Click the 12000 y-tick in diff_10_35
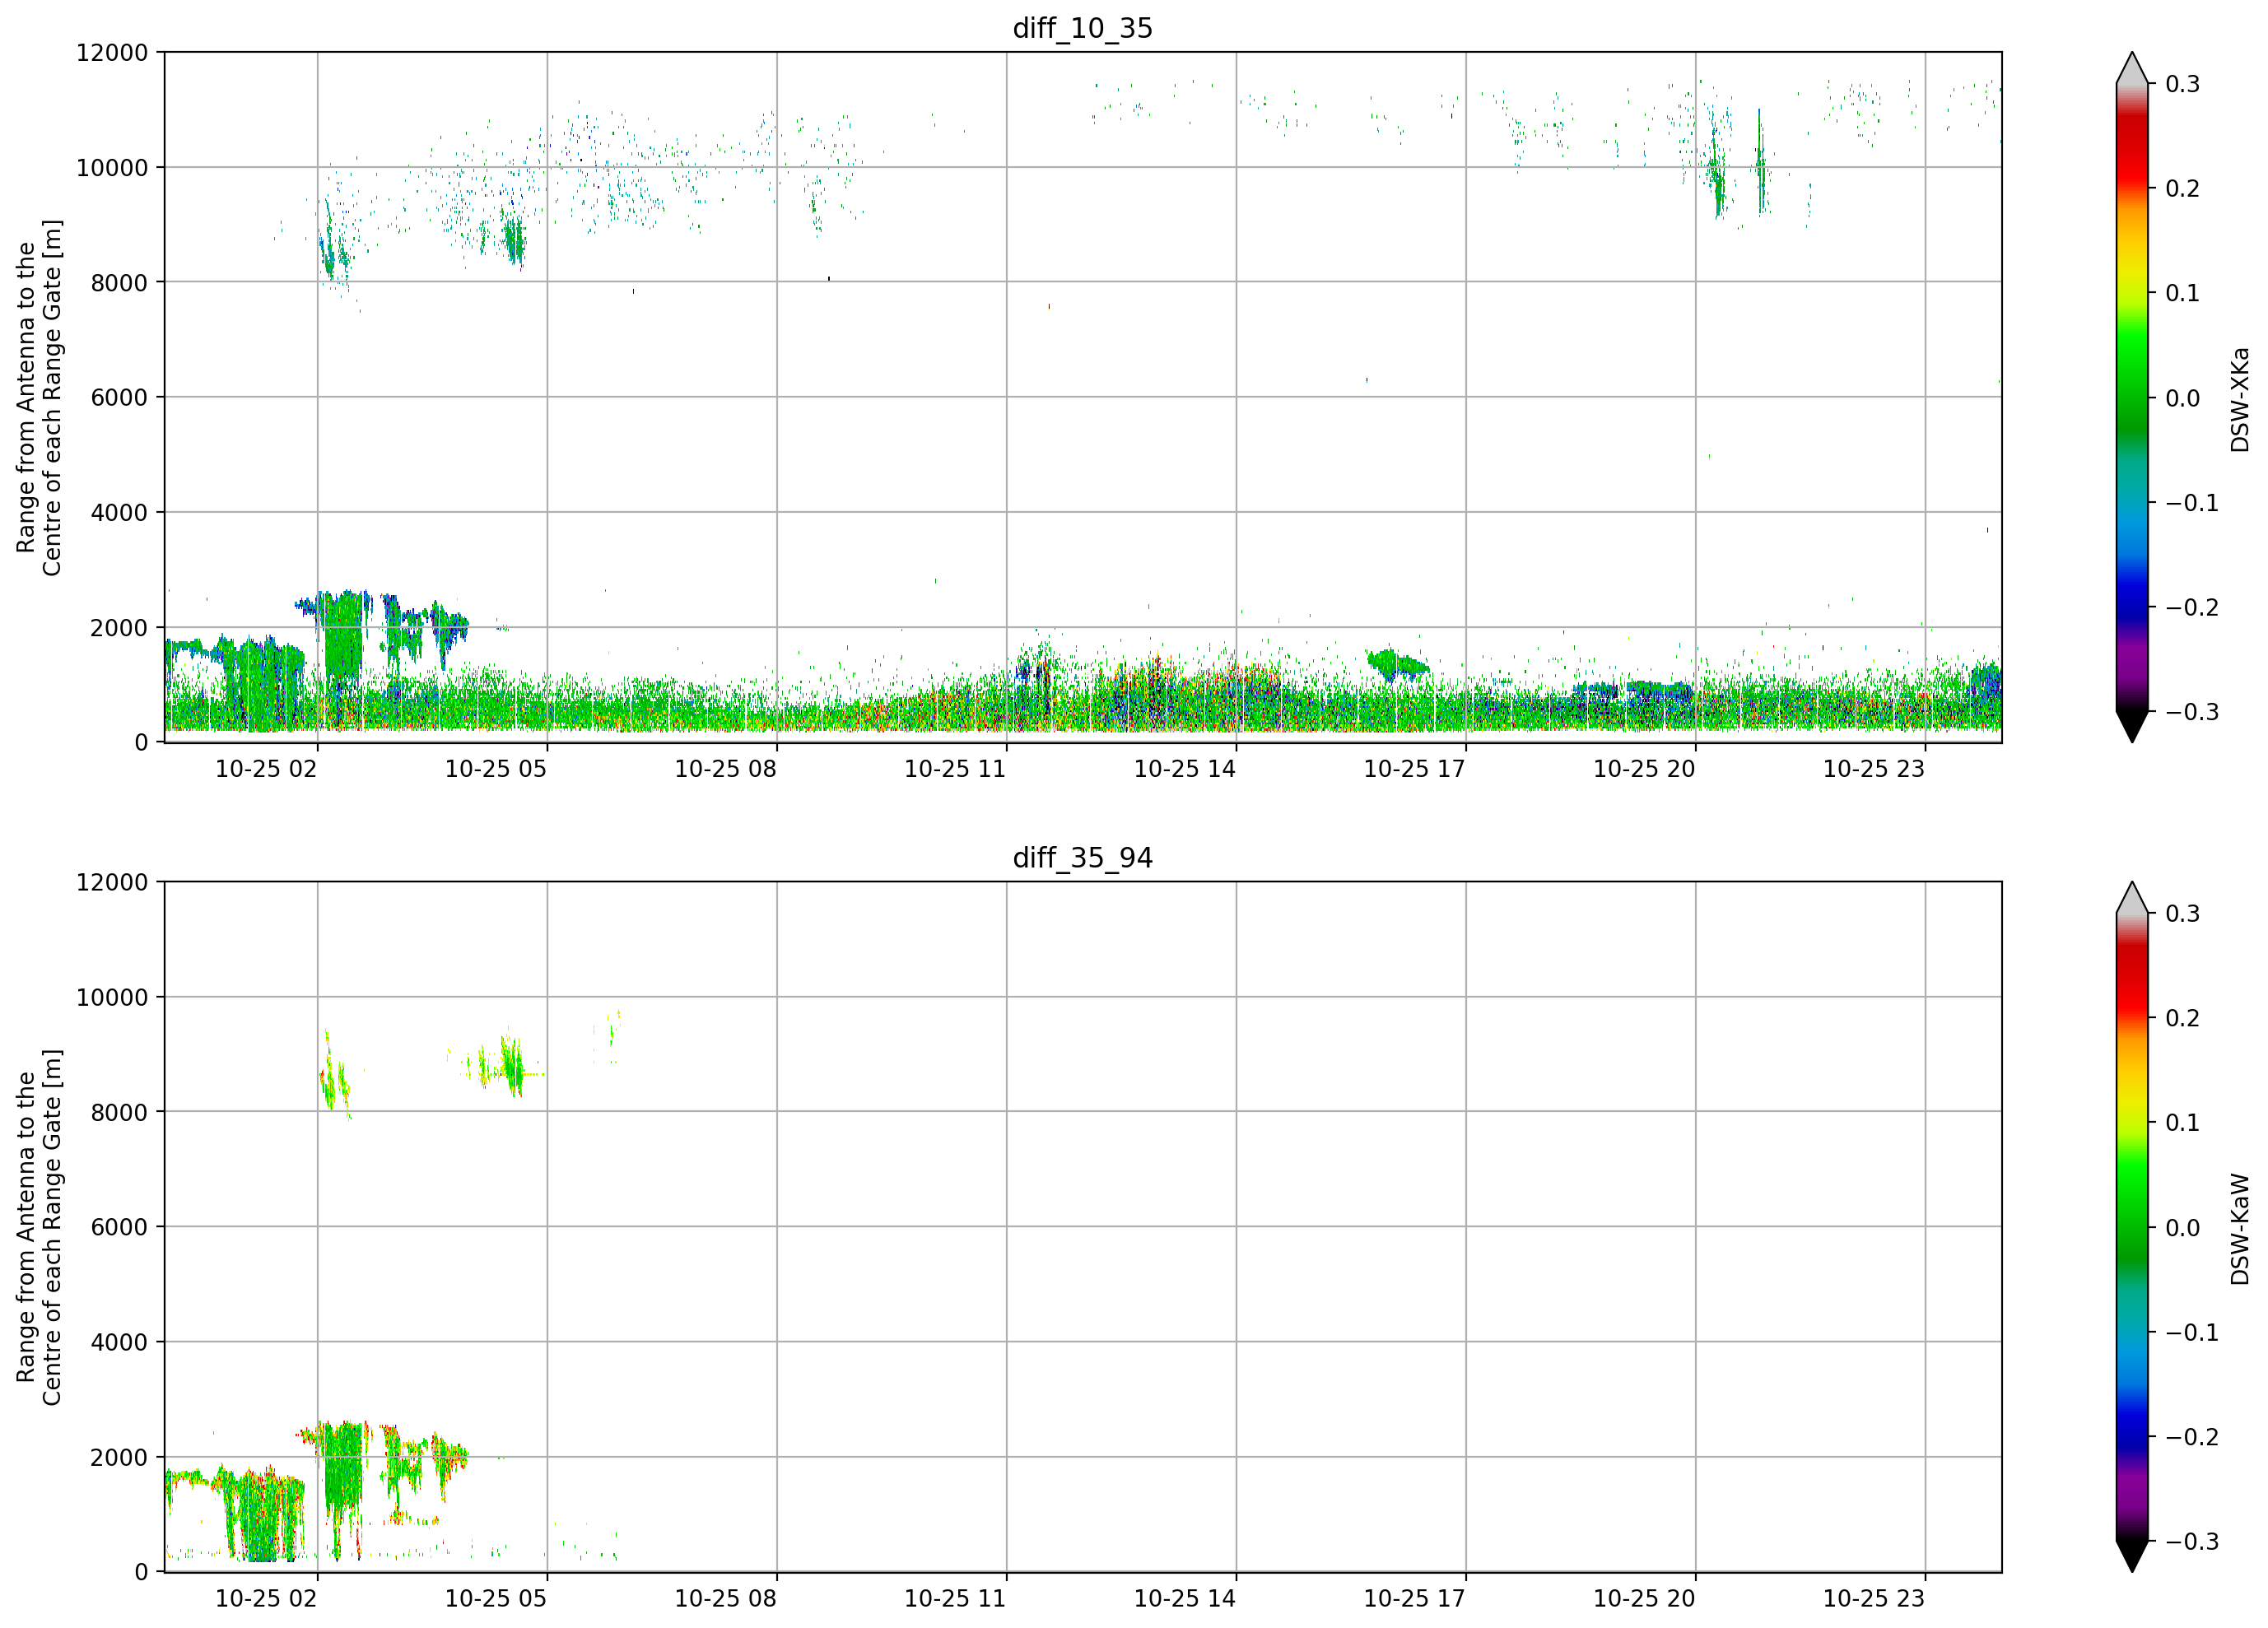The width and height of the screenshot is (2268, 1628). point(112,53)
